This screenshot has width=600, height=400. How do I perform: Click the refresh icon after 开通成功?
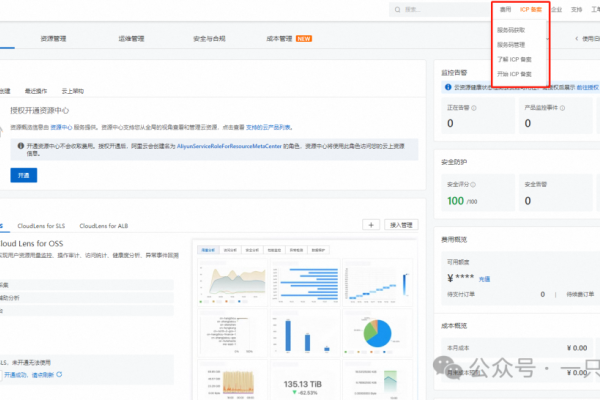(x=59, y=374)
